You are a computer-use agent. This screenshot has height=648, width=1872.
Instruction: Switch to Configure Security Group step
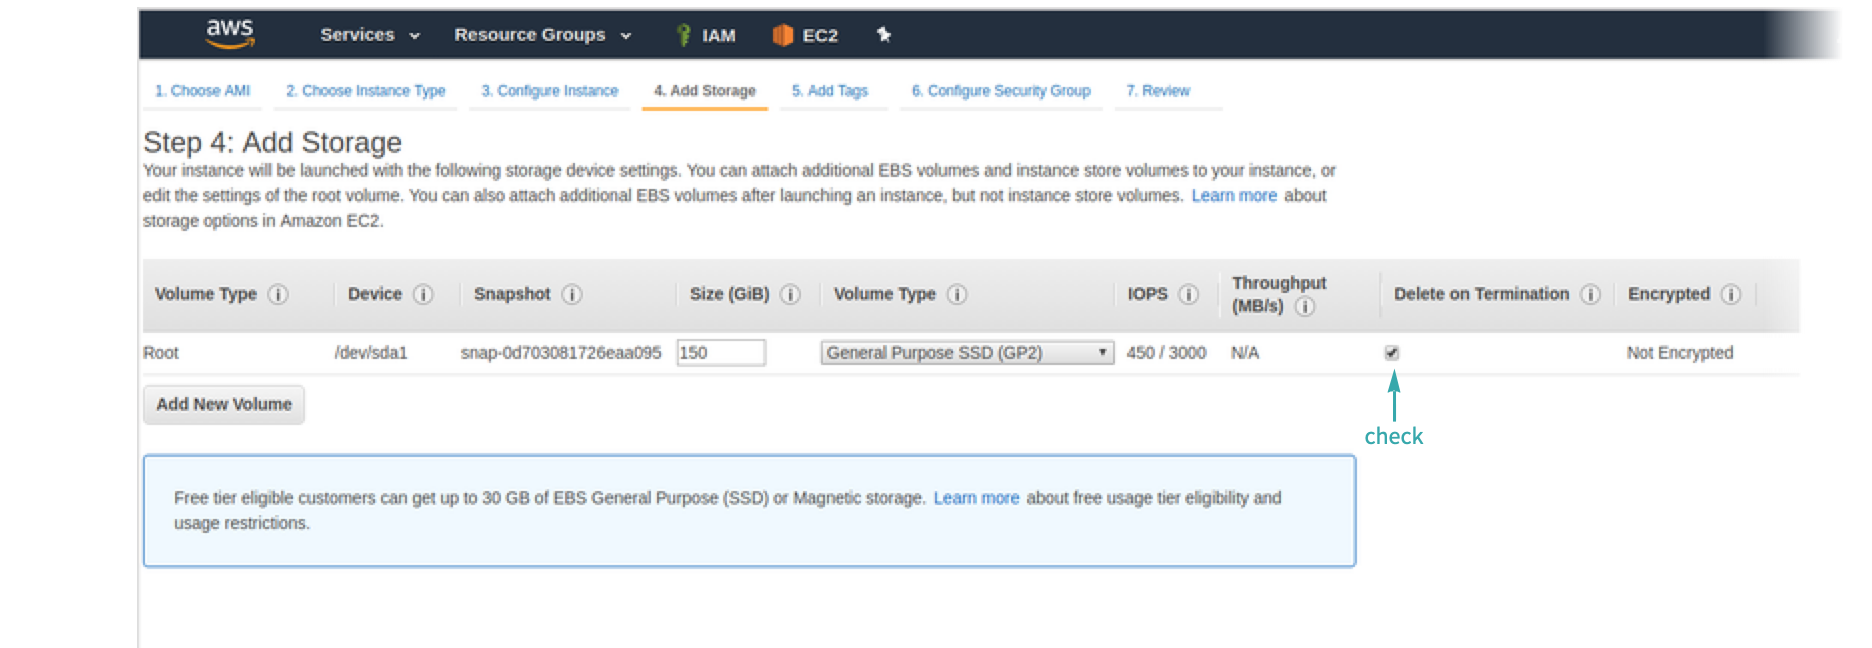pos(1000,91)
